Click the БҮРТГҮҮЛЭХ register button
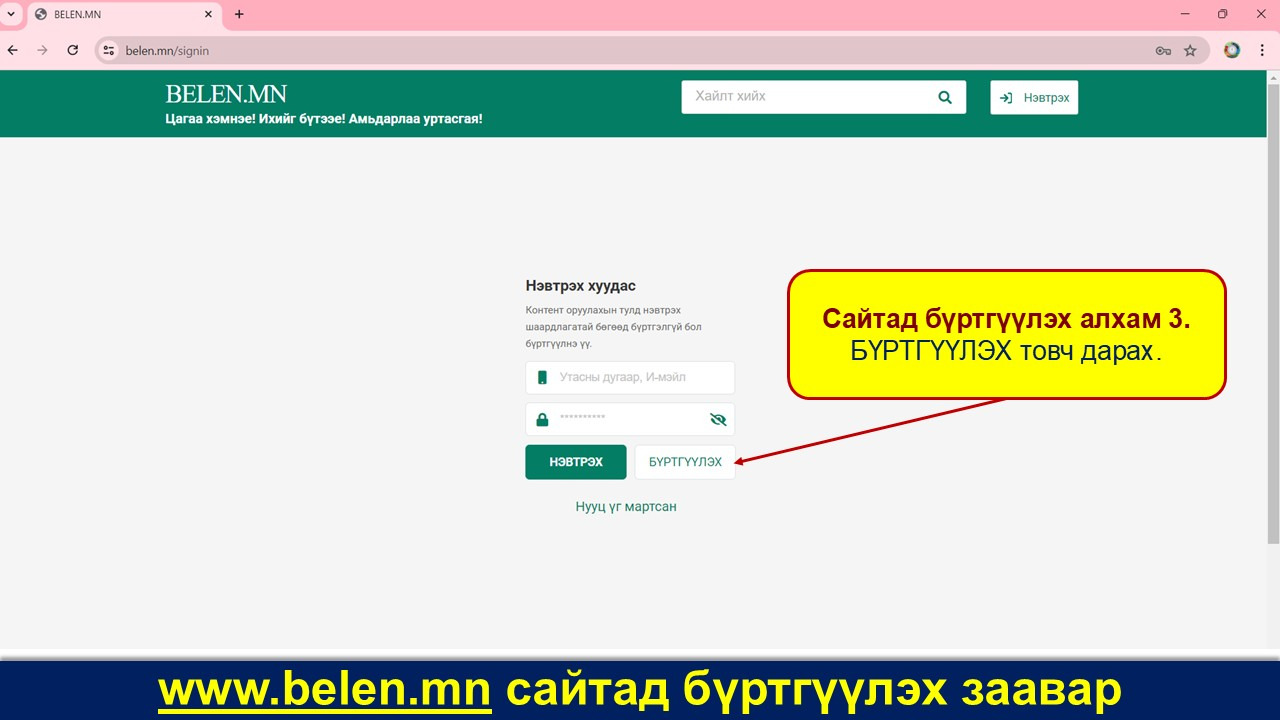This screenshot has height=720, width=1280. 685,462
